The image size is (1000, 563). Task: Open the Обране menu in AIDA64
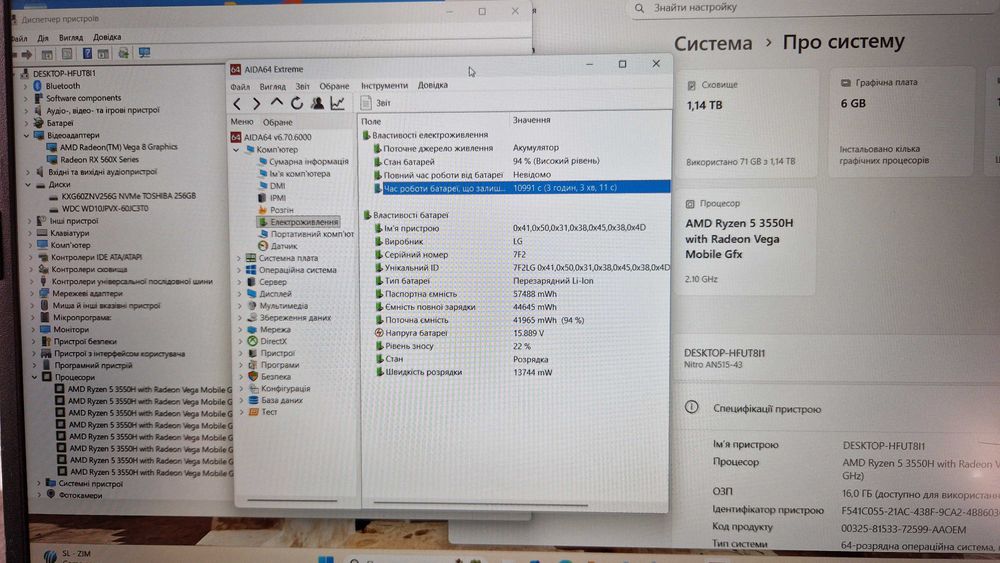pyautogui.click(x=334, y=86)
